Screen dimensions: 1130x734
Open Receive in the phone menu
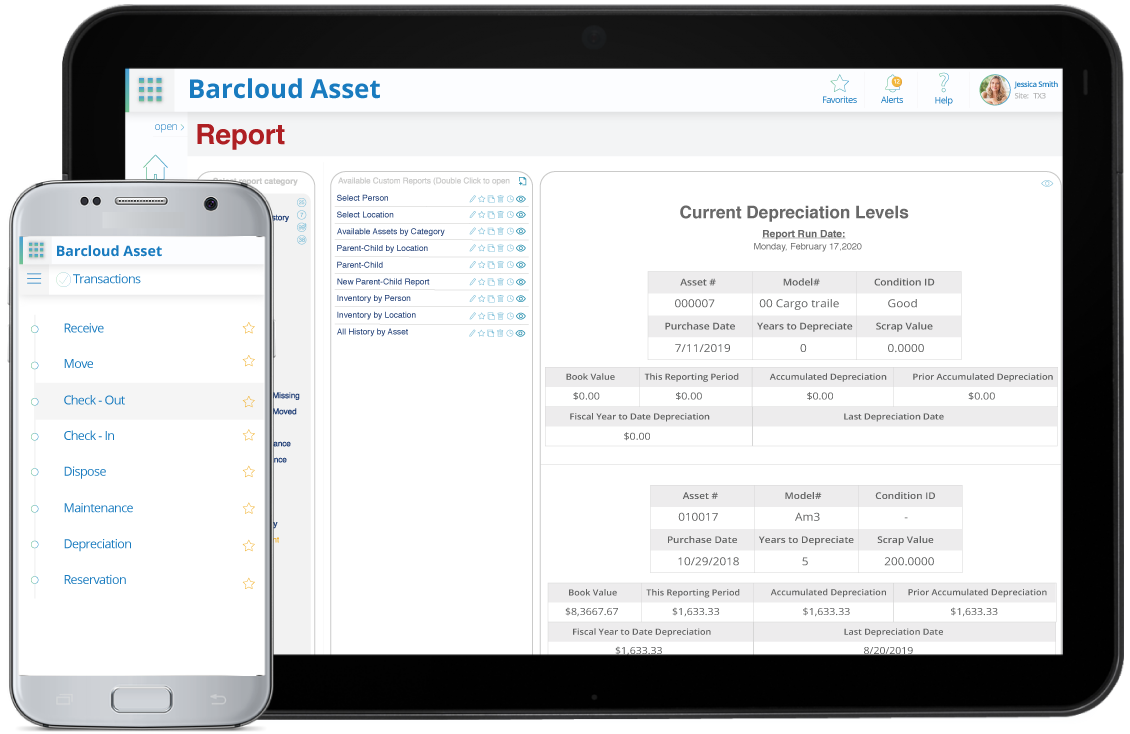[84, 328]
